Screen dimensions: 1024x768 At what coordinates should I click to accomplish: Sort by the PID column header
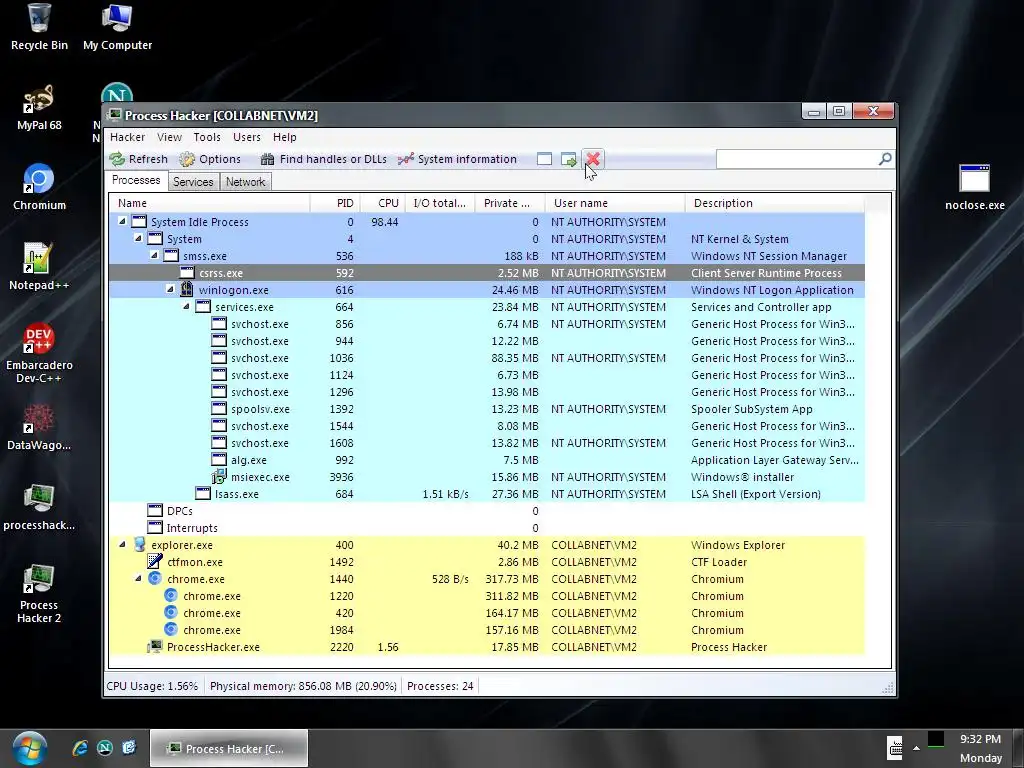335,203
